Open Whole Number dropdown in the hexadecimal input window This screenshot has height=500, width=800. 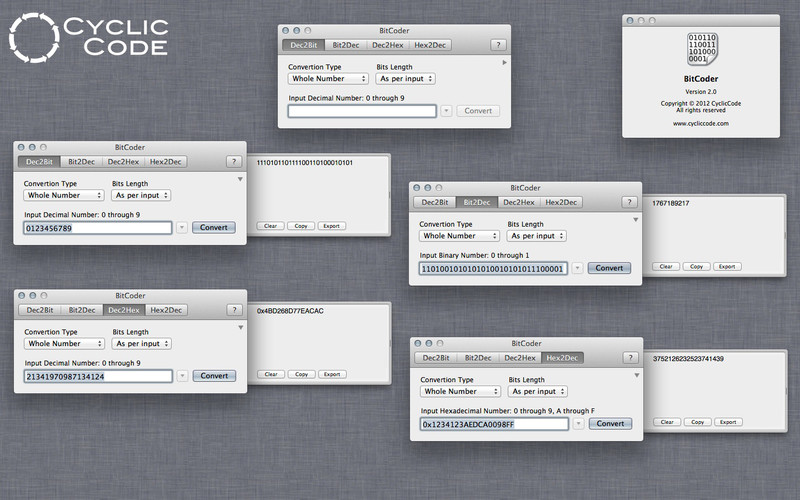click(460, 391)
